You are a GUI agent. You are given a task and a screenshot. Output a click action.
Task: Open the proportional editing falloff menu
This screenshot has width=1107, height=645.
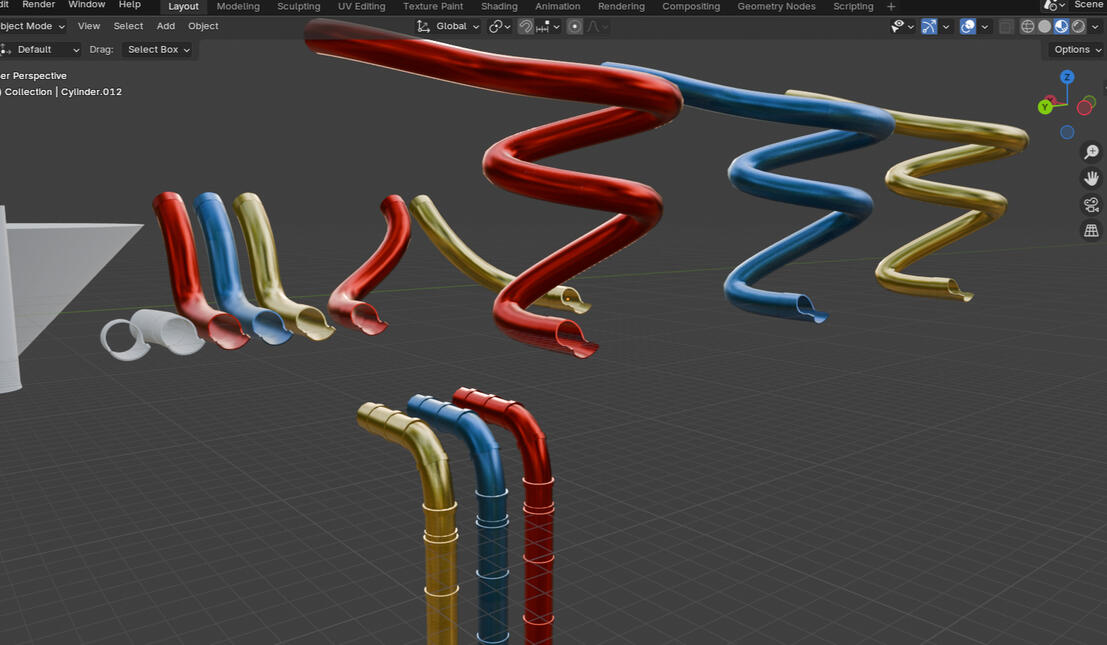pyautogui.click(x=597, y=26)
